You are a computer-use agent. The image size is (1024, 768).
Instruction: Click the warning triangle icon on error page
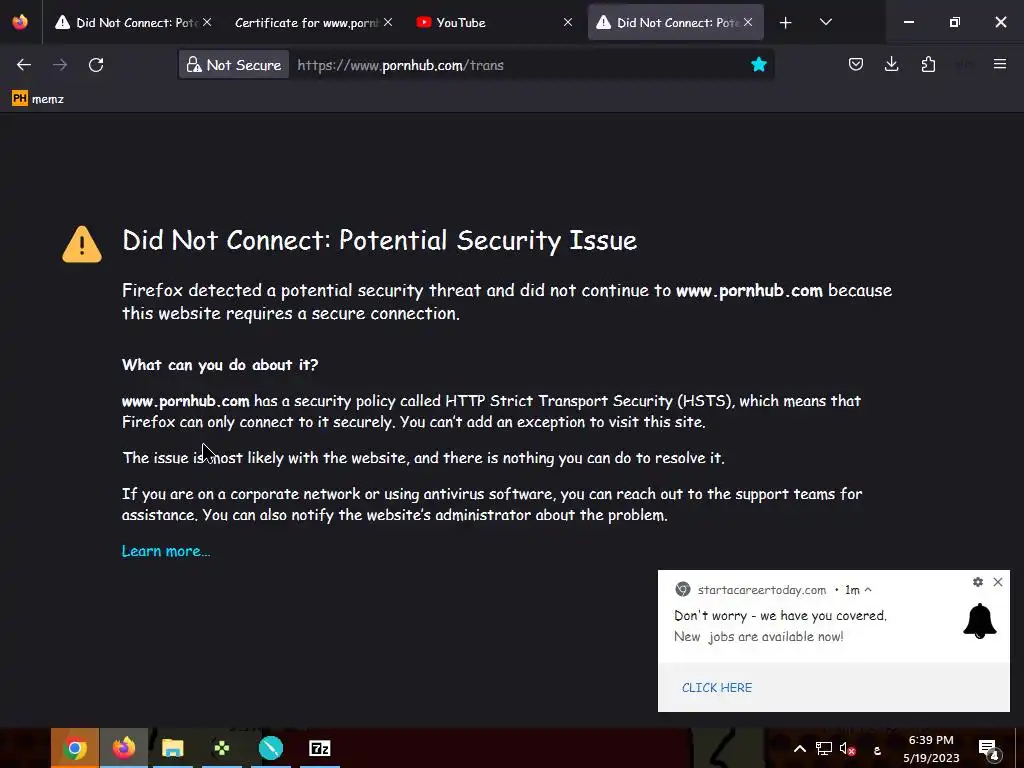pyautogui.click(x=82, y=245)
